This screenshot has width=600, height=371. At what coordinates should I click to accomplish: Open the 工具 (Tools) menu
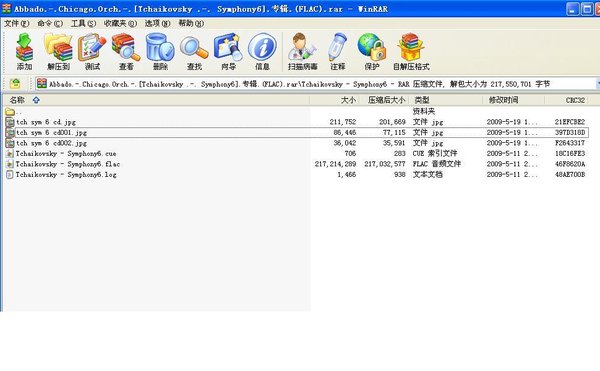[83, 23]
